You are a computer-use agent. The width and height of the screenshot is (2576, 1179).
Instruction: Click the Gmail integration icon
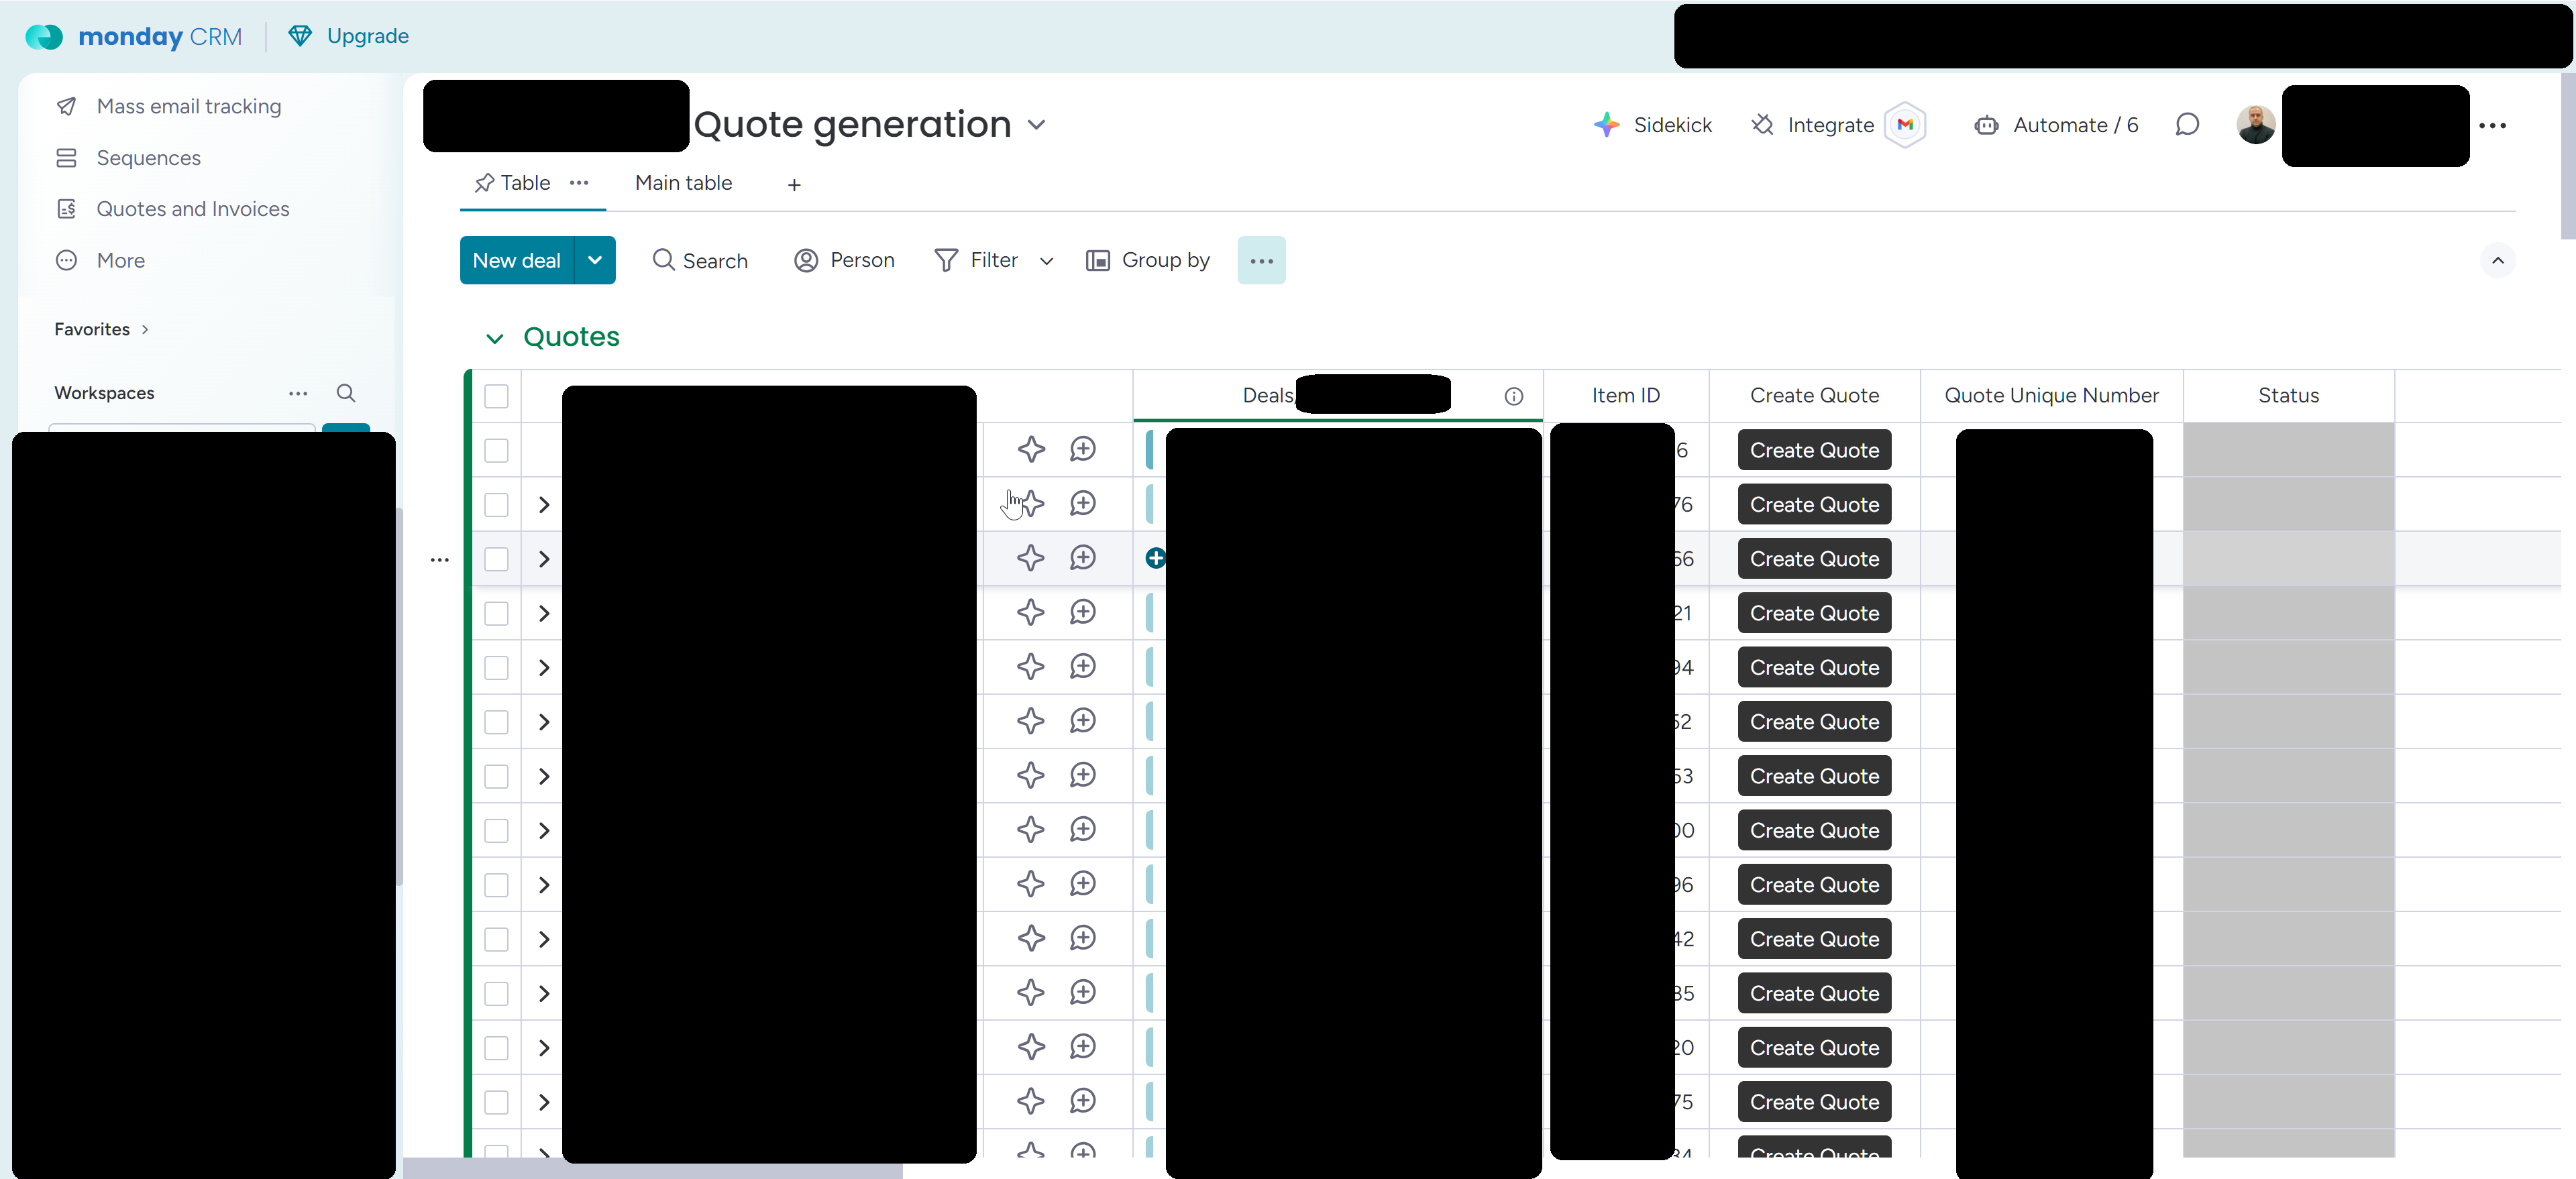(x=1904, y=125)
